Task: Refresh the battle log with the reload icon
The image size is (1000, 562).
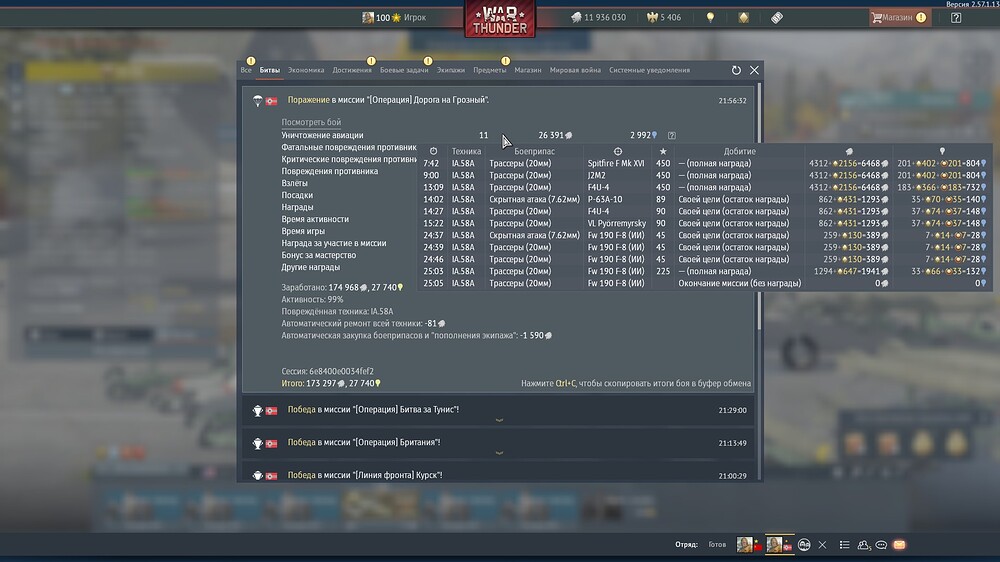Action: click(737, 70)
